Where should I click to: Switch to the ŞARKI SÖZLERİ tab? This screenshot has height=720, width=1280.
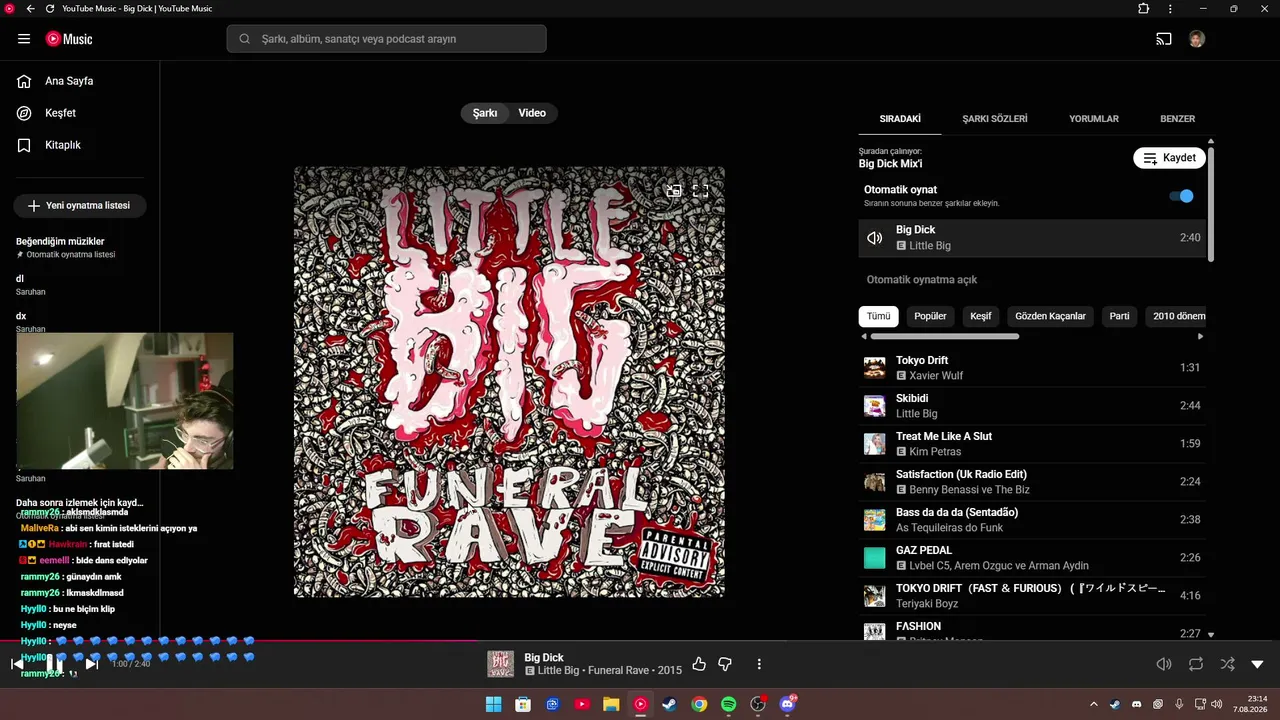pos(994,119)
